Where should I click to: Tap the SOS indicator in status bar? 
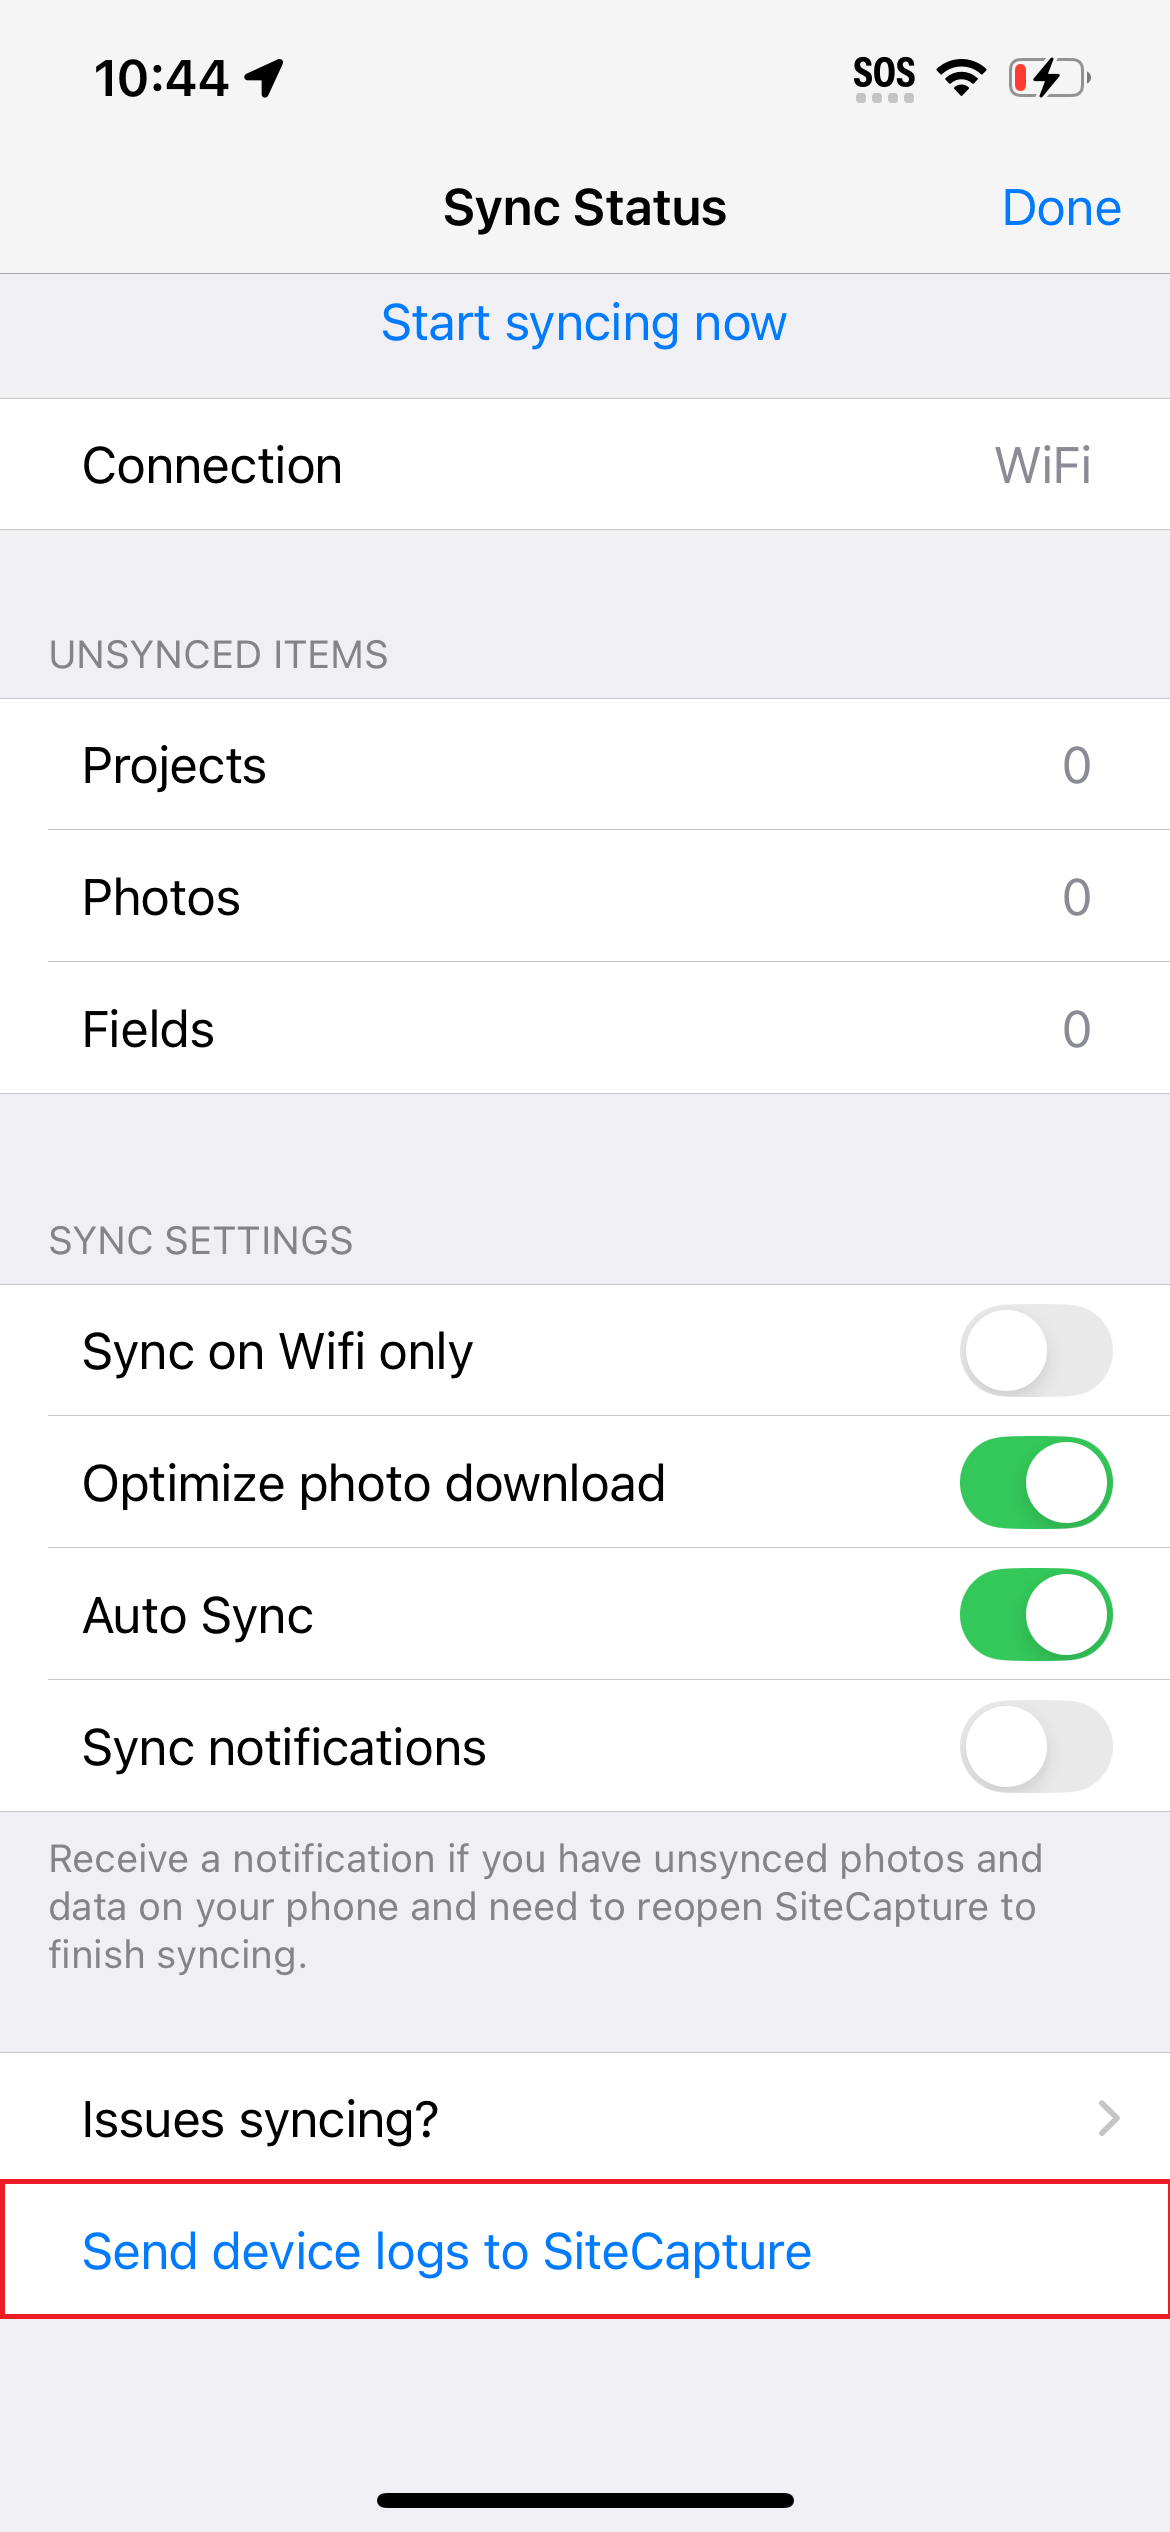(x=884, y=78)
